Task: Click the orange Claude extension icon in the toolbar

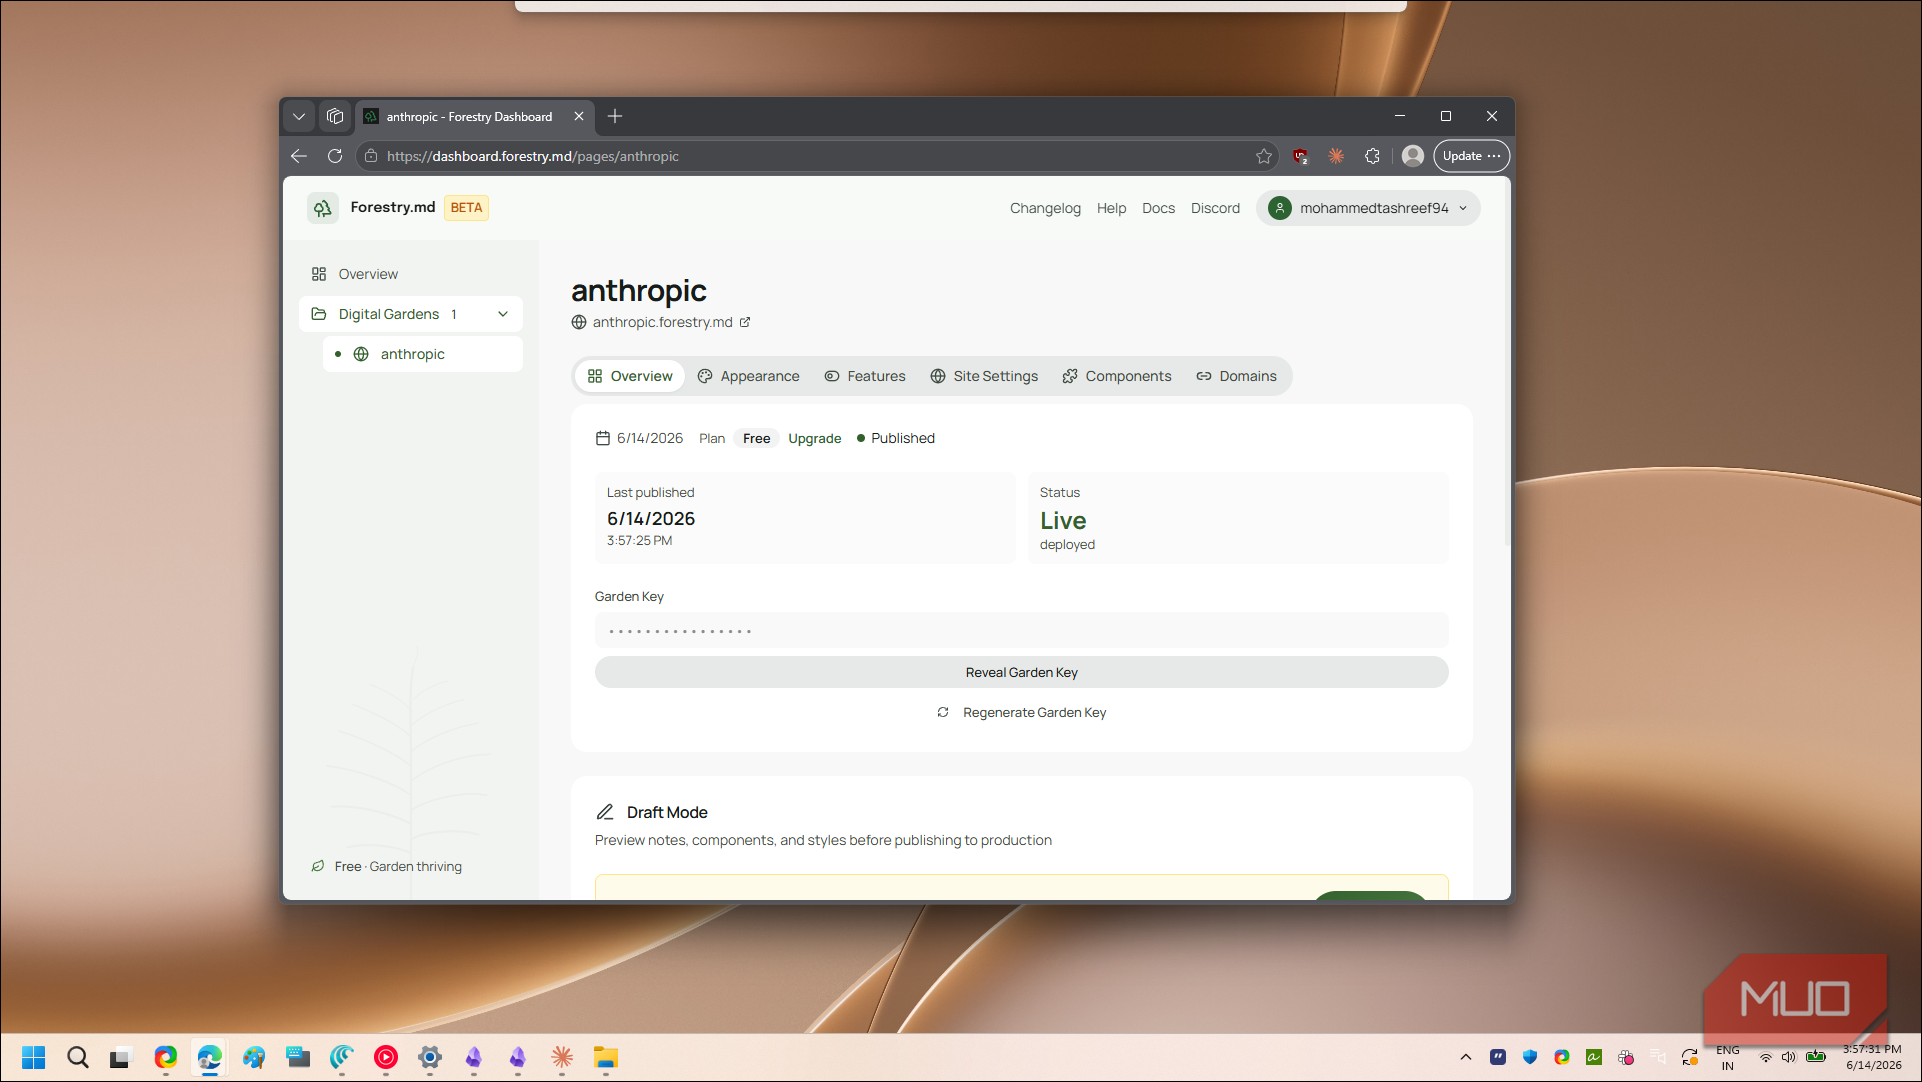Action: [x=1336, y=156]
